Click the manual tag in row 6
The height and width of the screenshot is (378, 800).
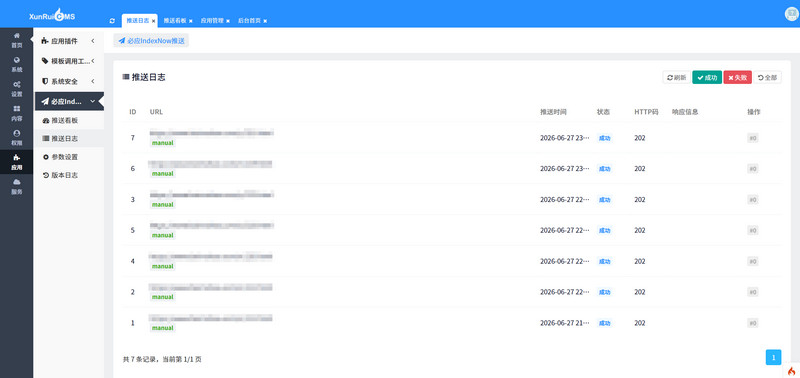point(163,174)
